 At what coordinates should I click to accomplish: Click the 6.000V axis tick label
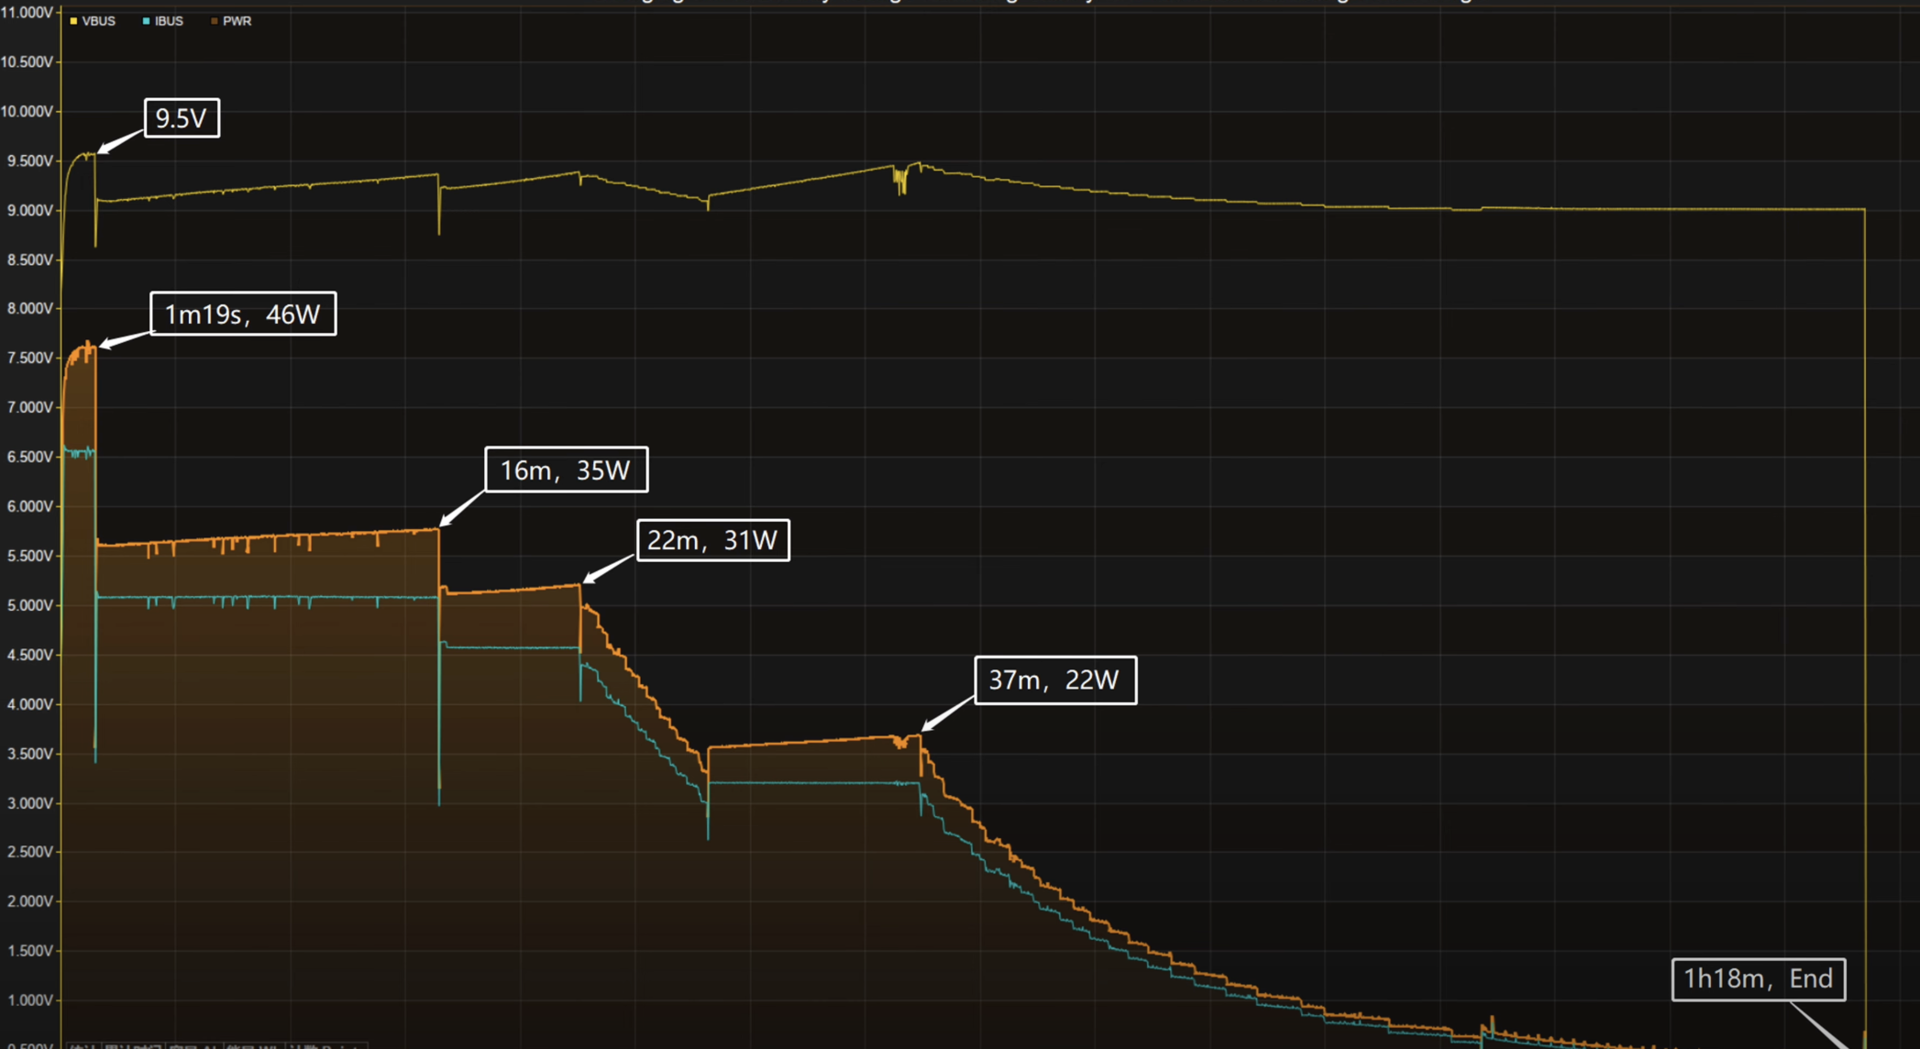(x=29, y=506)
